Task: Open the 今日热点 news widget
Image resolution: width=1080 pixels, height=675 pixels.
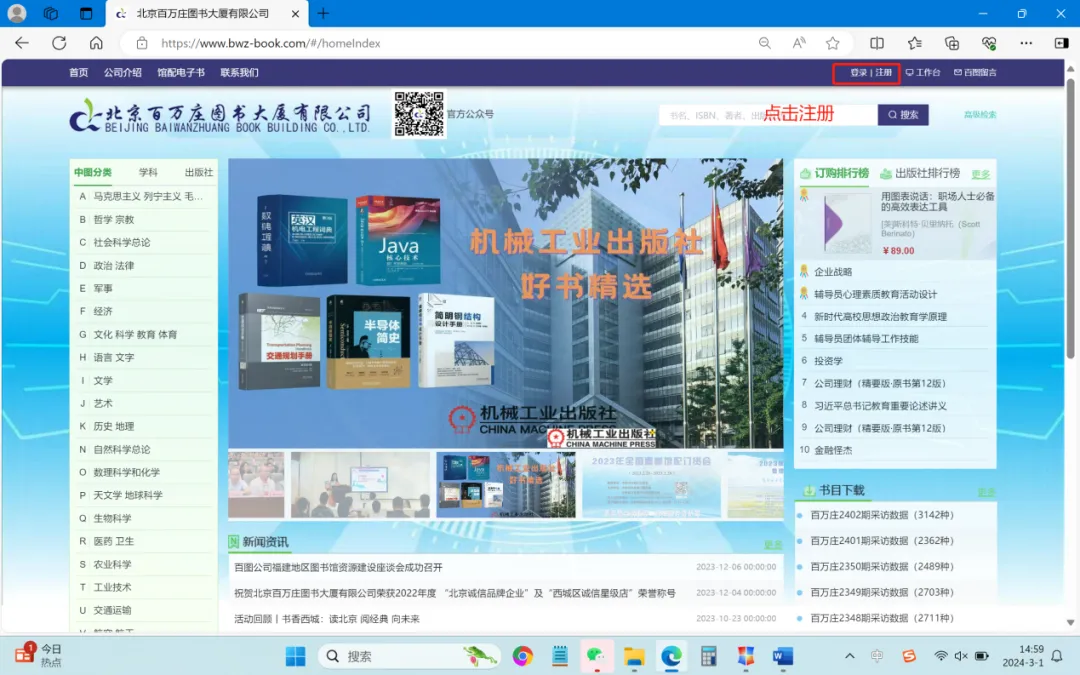Action: (x=38, y=655)
